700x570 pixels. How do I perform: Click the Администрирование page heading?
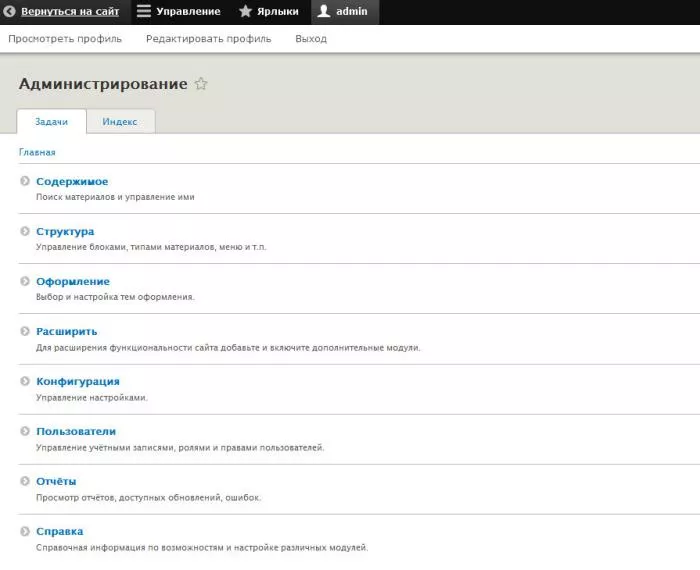pyautogui.click(x=103, y=84)
